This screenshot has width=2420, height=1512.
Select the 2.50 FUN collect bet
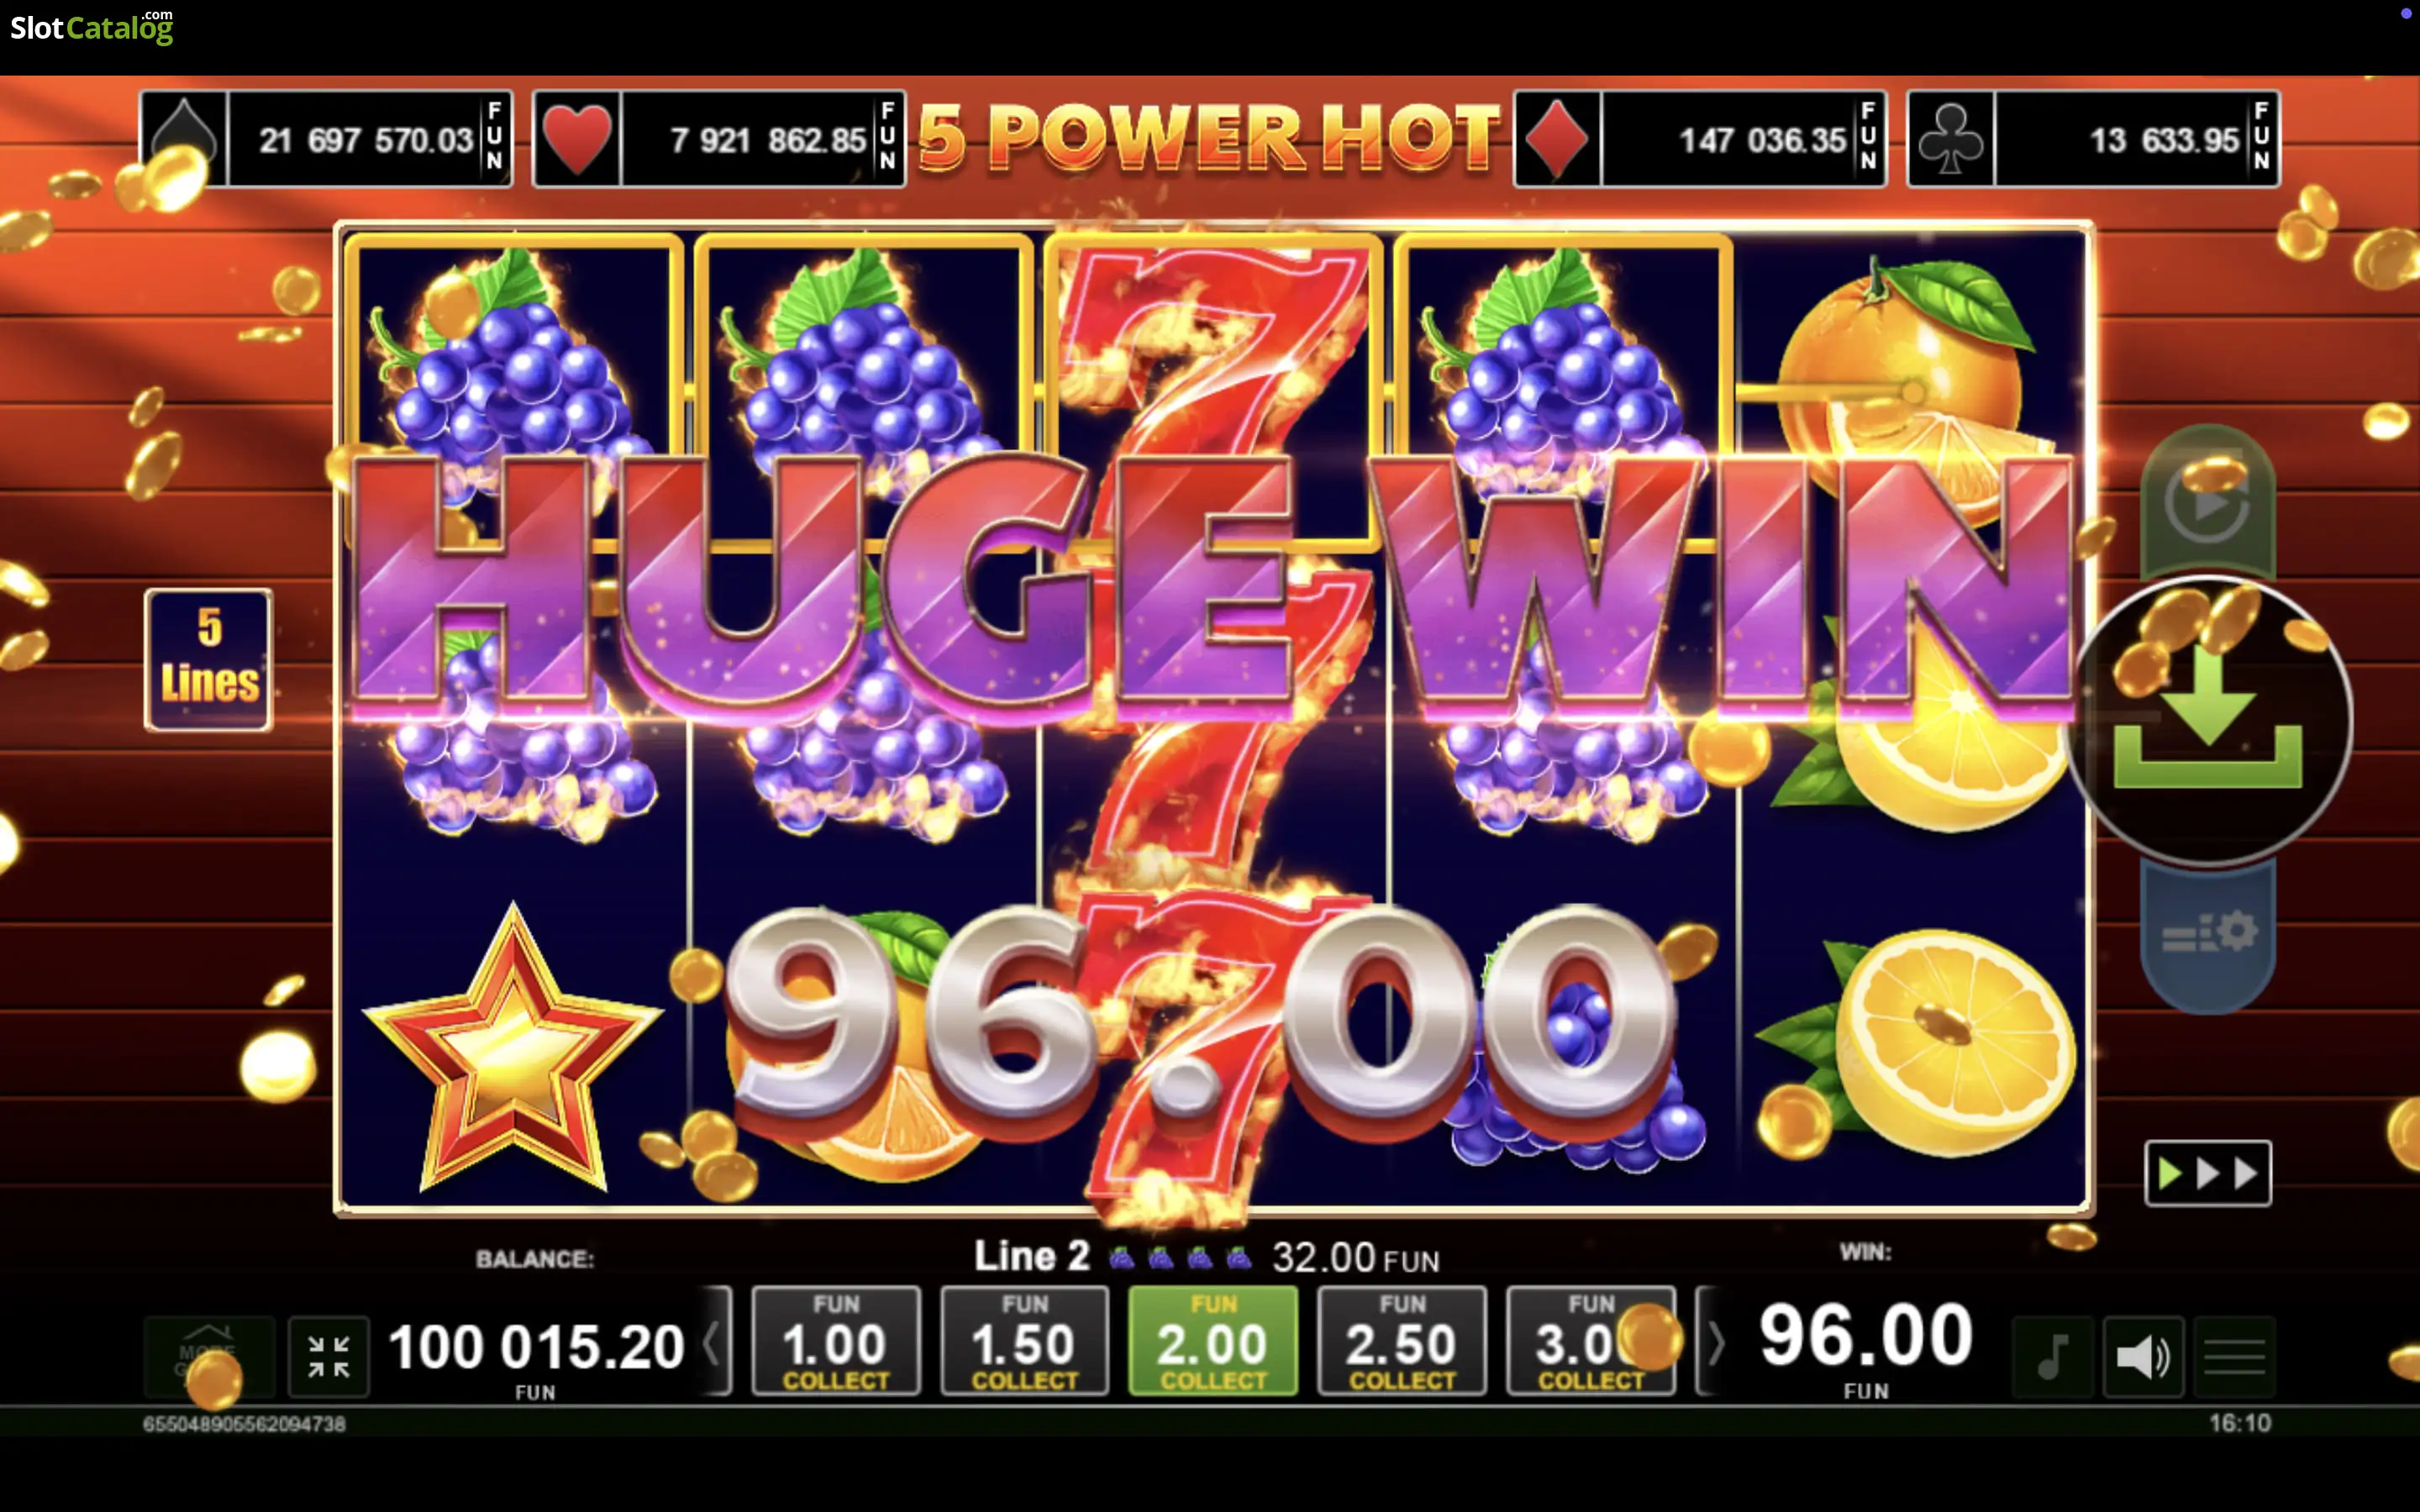[1402, 1341]
